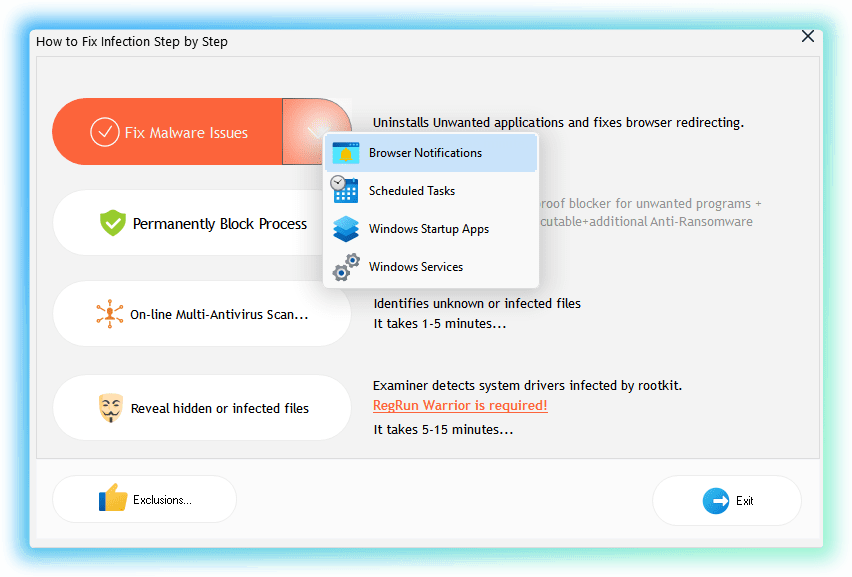Choose Scheduled Tasks in the popup menu

click(412, 191)
